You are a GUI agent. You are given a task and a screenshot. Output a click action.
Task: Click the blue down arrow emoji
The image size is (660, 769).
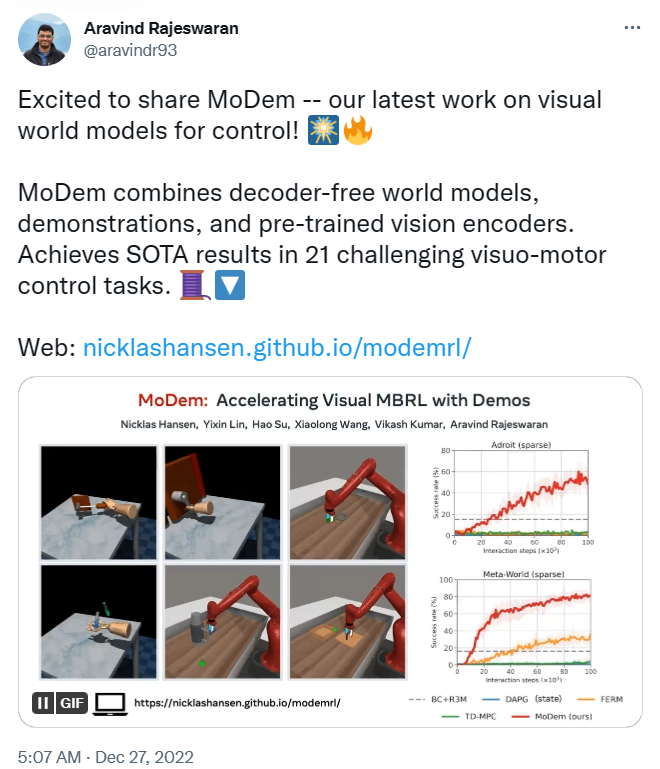tap(228, 287)
